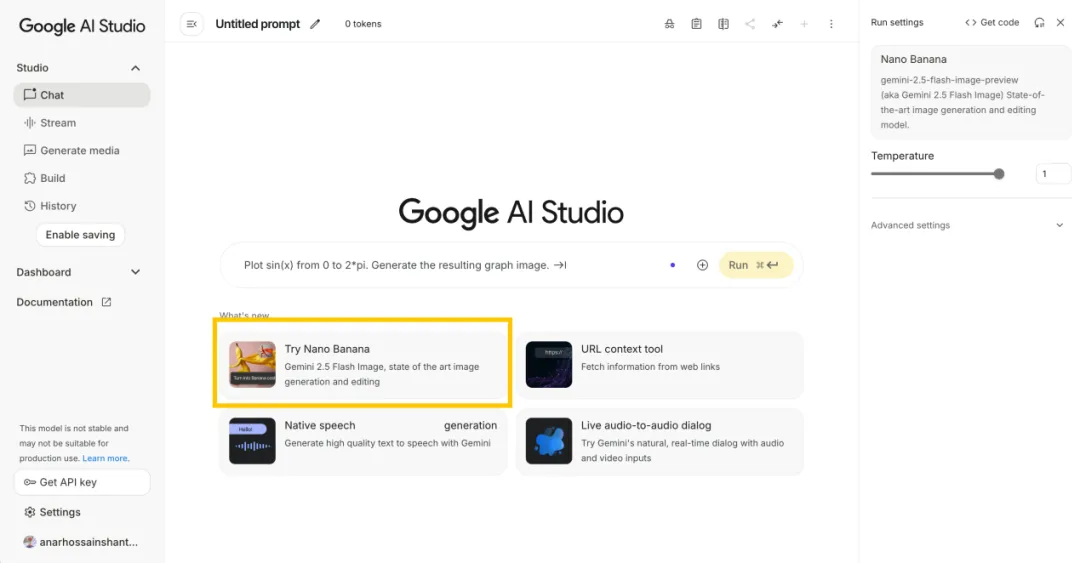
Task: Click the URL context tool title
Action: (622, 349)
